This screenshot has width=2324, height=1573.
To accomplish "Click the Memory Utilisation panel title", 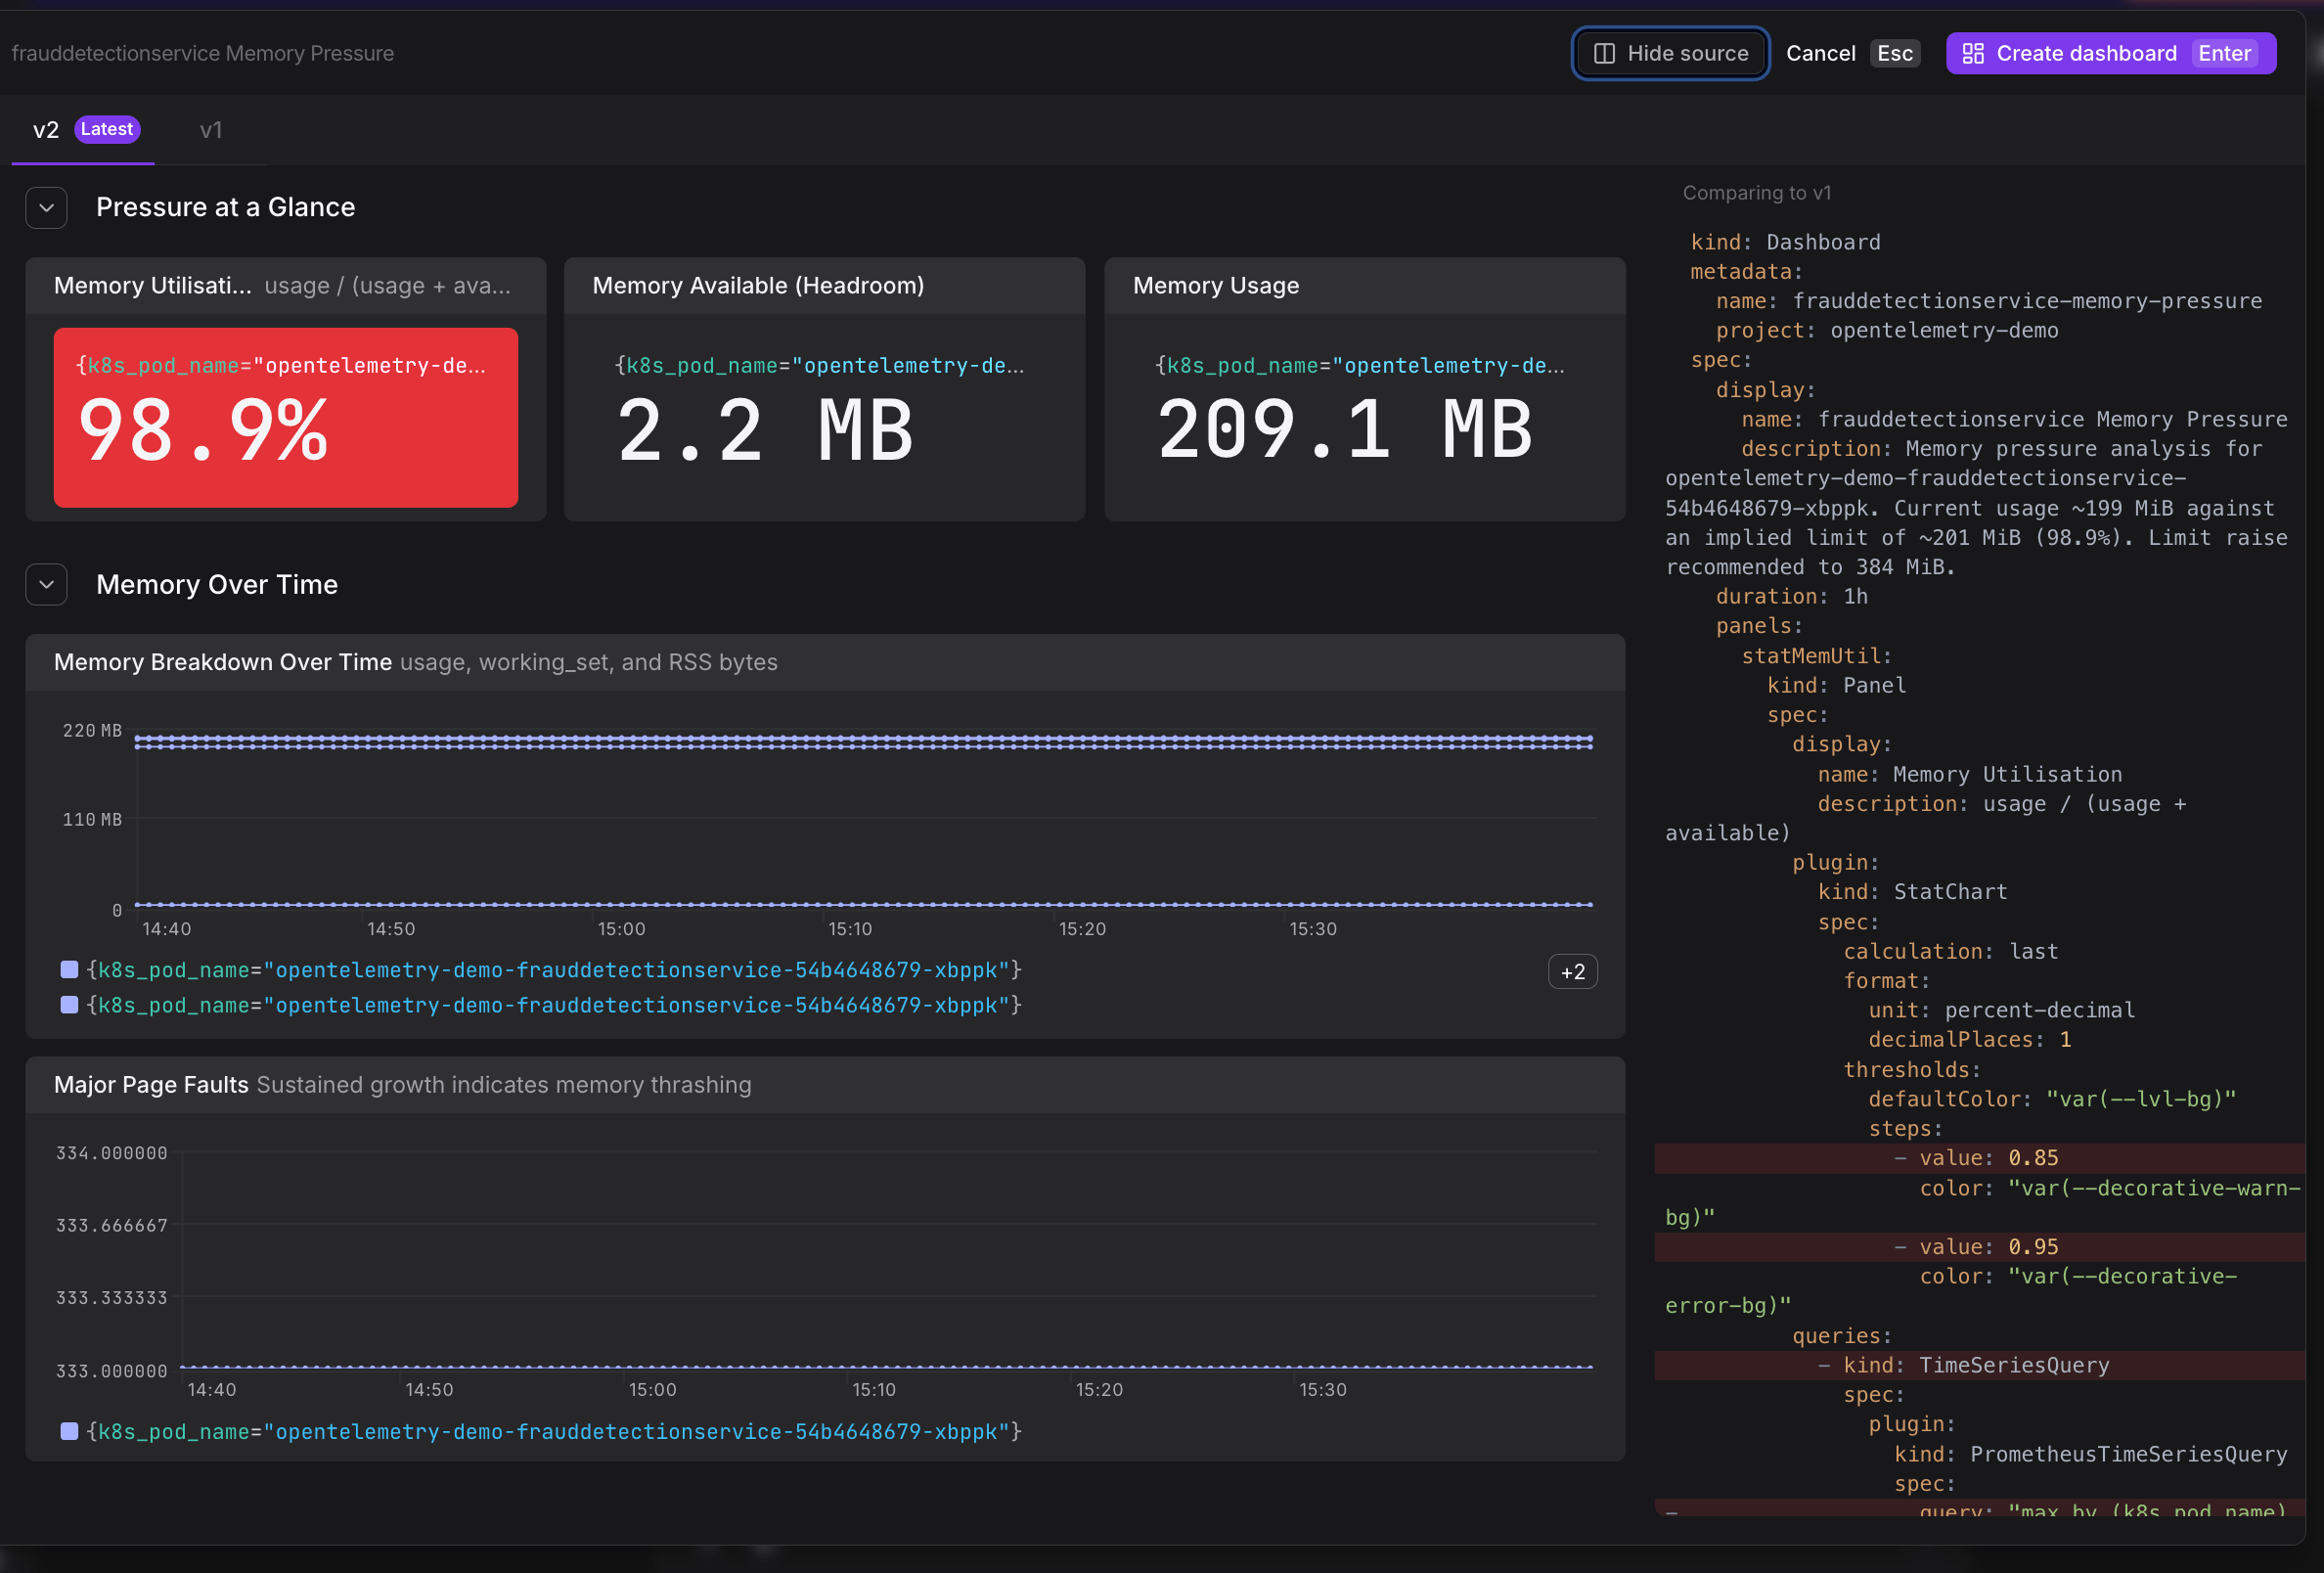I will pyautogui.click(x=152, y=285).
